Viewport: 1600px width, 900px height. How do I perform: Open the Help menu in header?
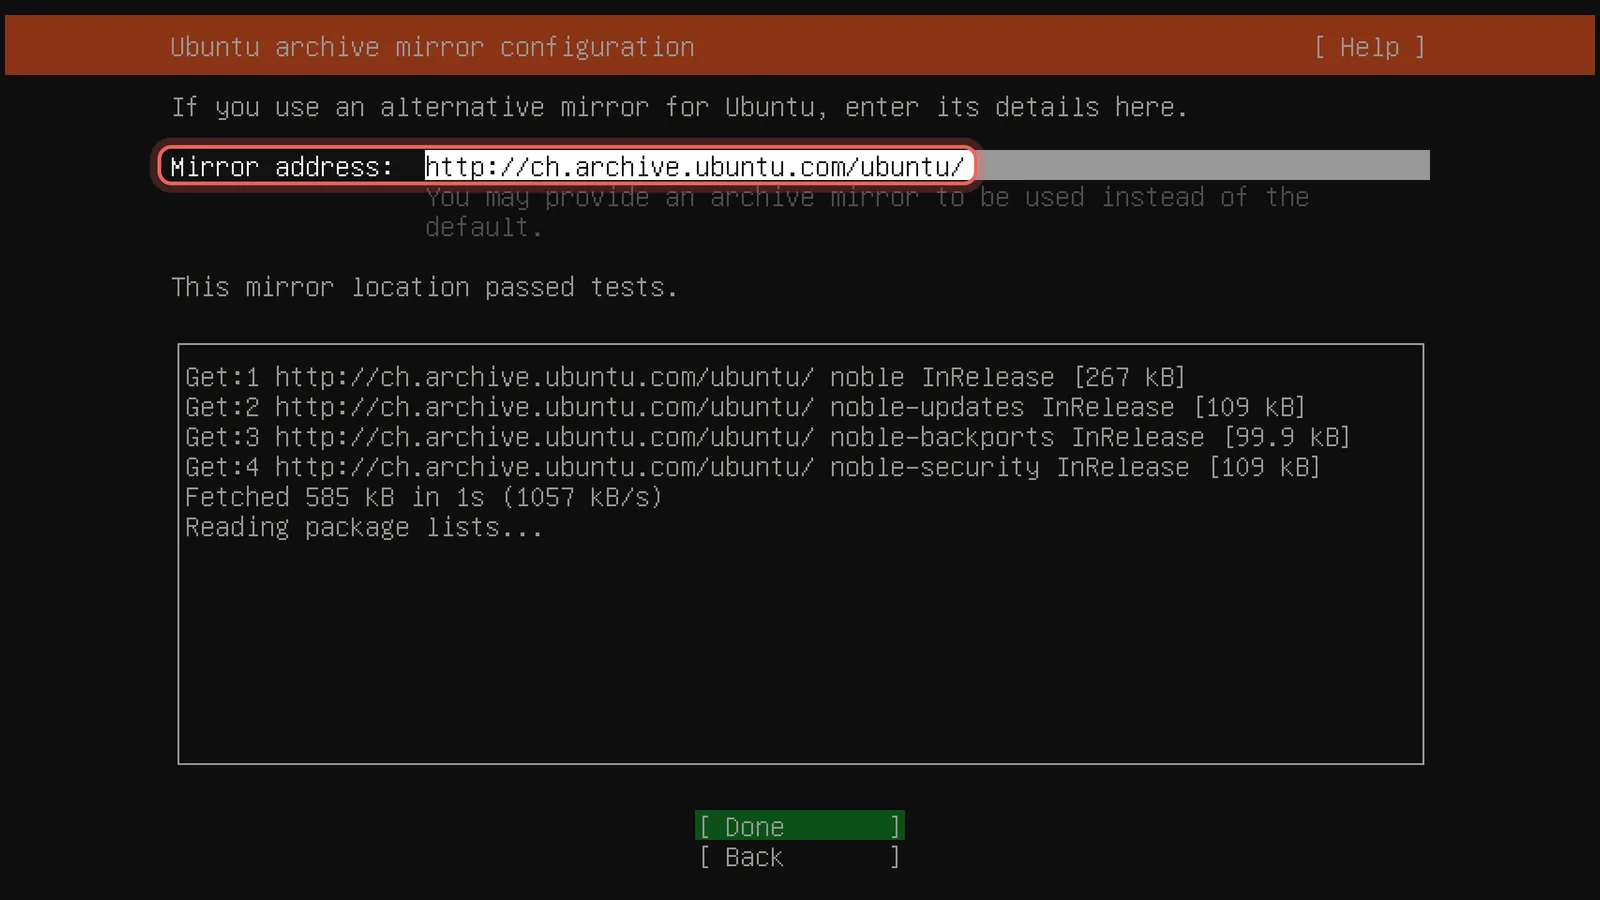coord(1369,47)
